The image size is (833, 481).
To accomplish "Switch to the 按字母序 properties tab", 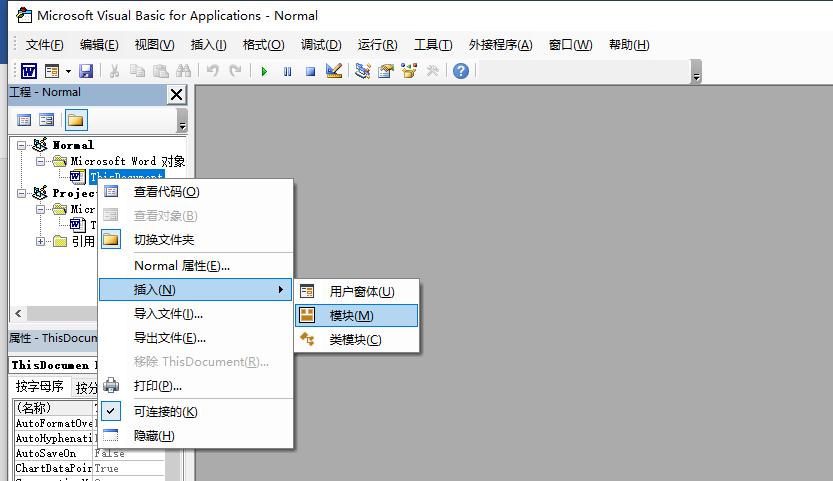I will pyautogui.click(x=40, y=386).
